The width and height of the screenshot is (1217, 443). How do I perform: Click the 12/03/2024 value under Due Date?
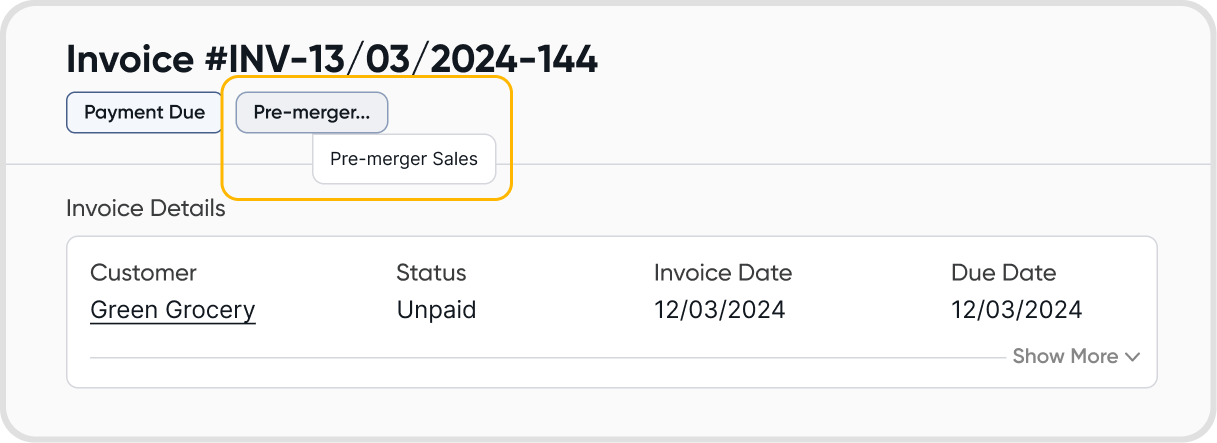point(1016,310)
